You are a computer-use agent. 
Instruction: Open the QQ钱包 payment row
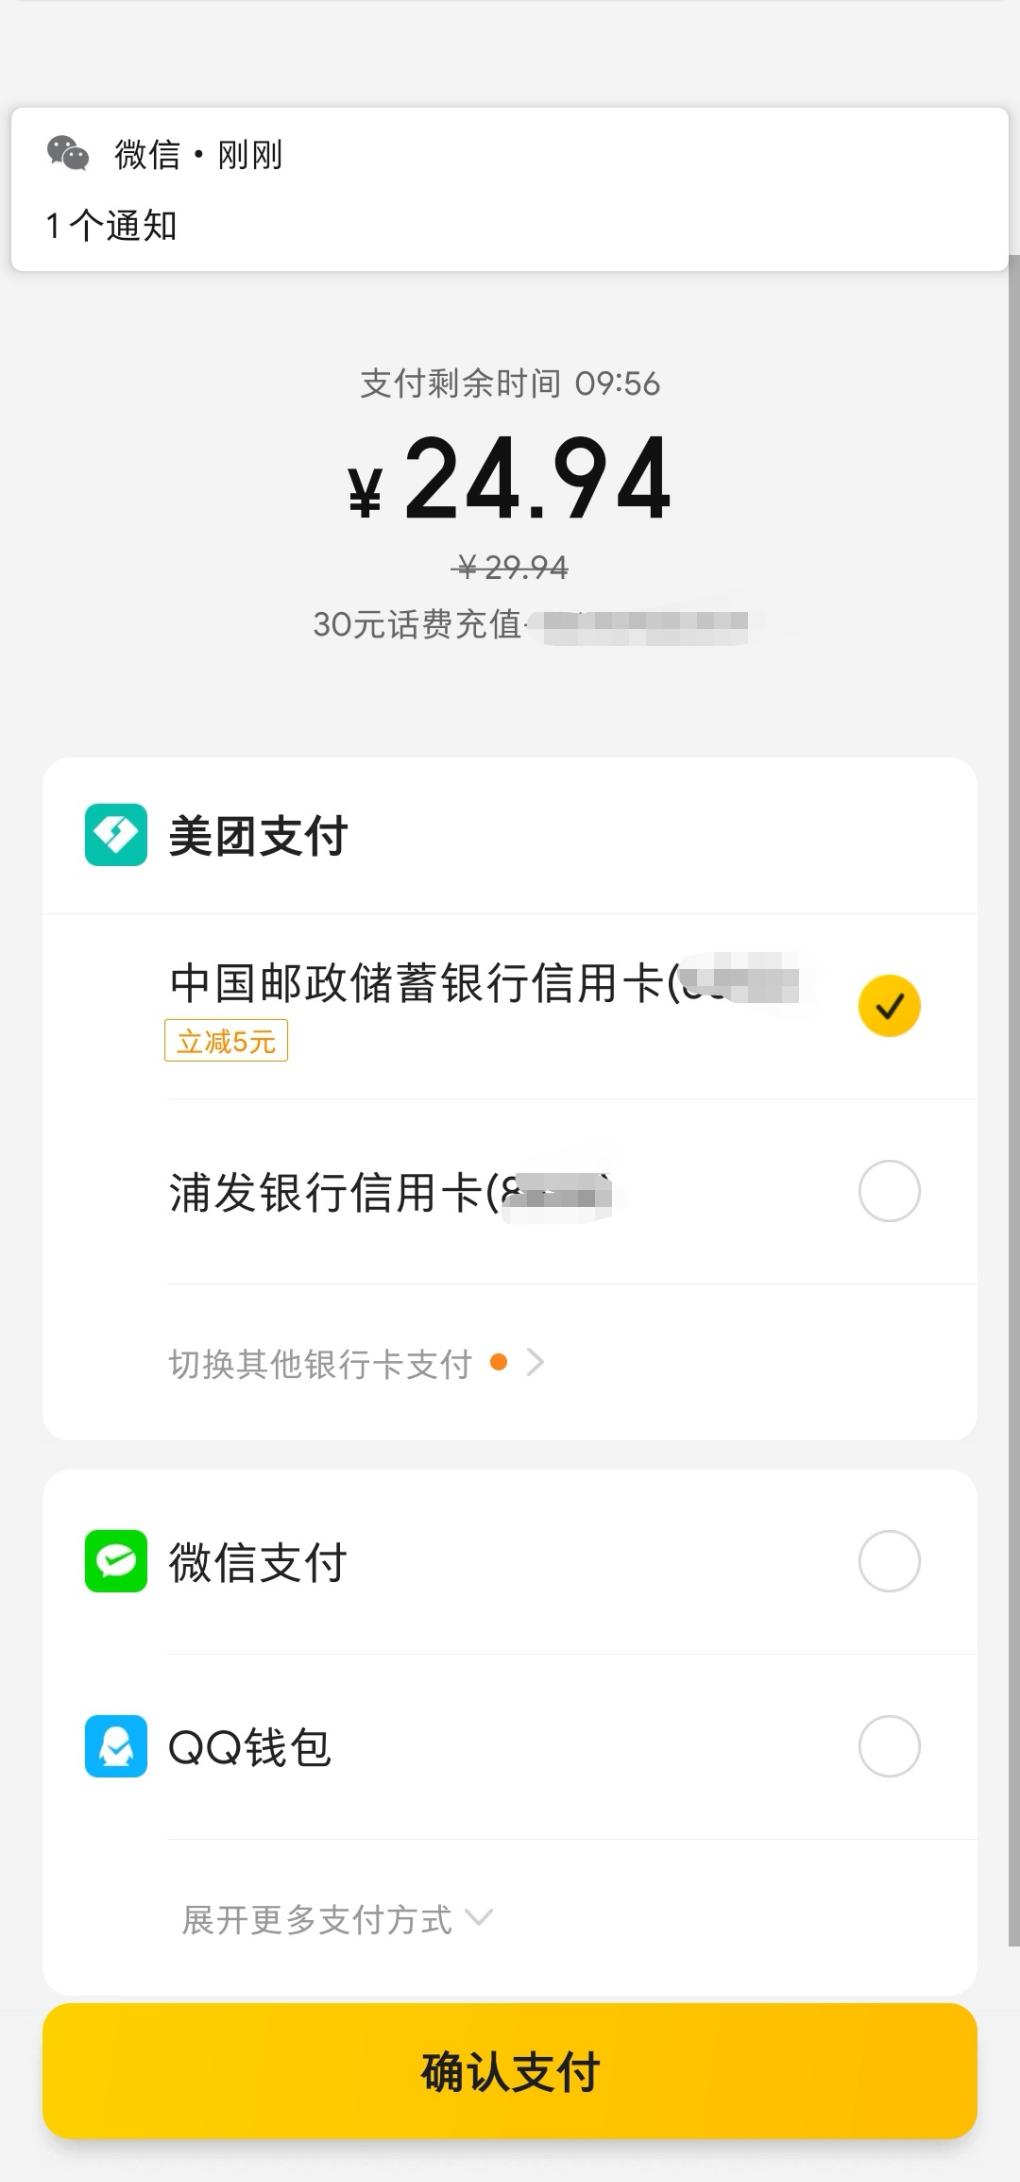click(x=500, y=1747)
